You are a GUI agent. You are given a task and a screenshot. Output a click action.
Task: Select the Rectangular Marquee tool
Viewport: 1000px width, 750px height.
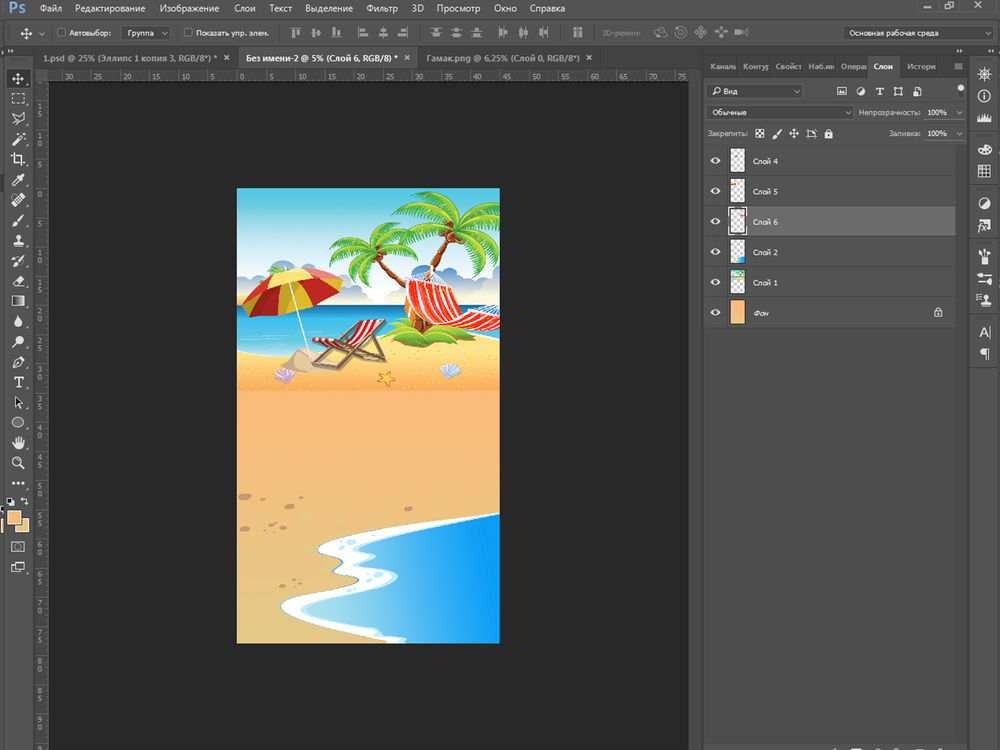pyautogui.click(x=18, y=99)
